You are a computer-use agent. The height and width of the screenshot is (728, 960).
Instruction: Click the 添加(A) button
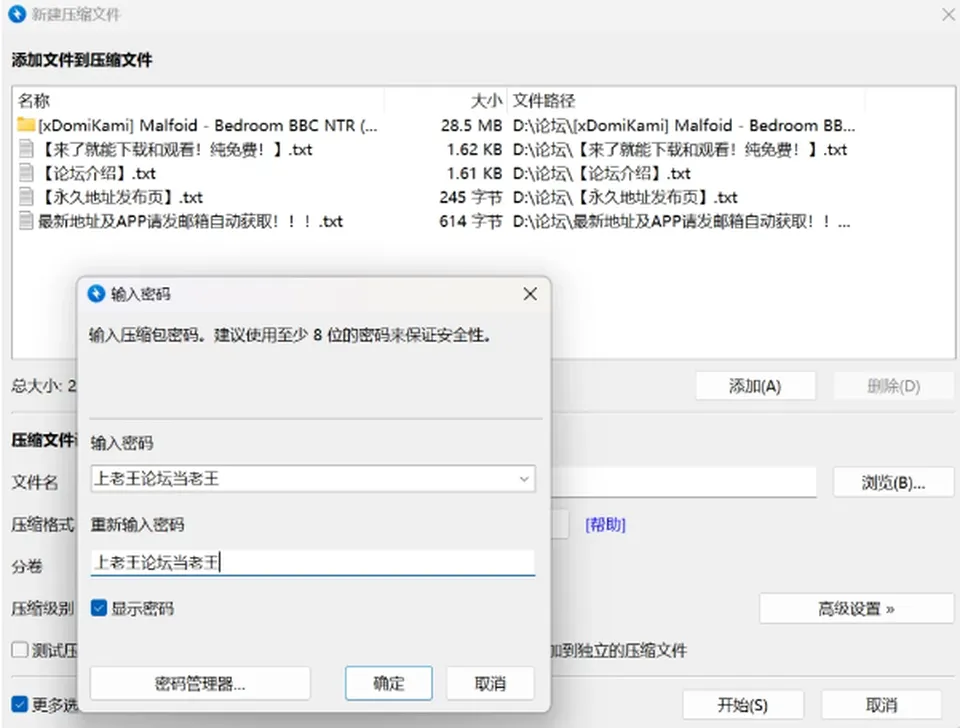[756, 386]
